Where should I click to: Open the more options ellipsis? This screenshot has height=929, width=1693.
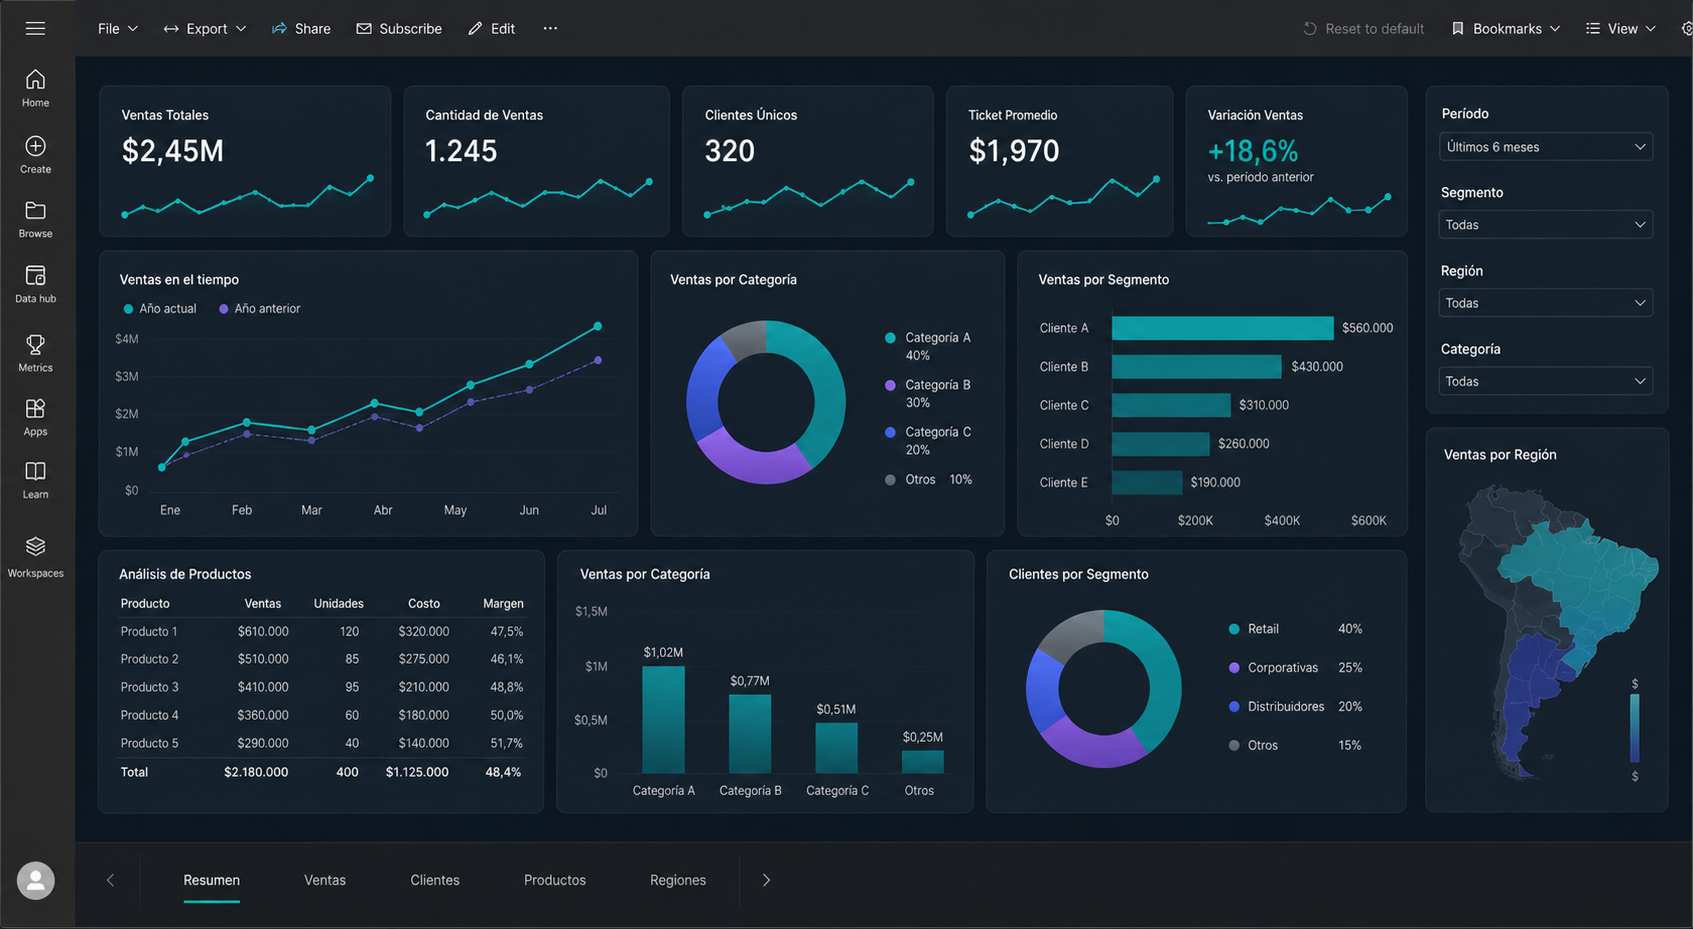(550, 28)
